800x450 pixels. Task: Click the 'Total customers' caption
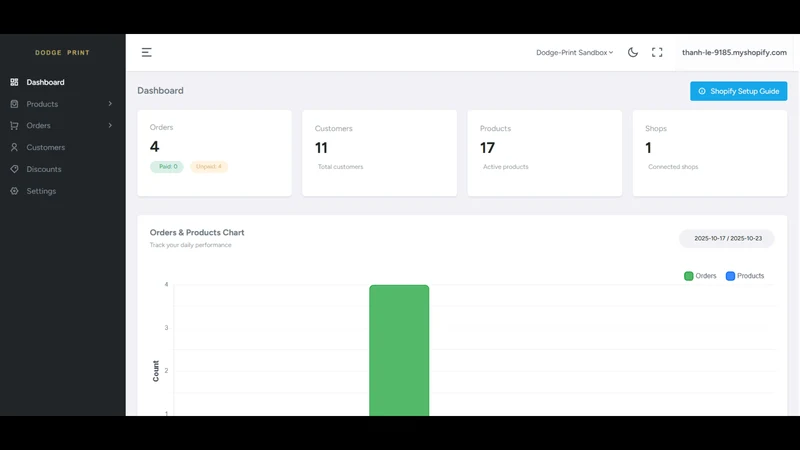click(x=340, y=167)
